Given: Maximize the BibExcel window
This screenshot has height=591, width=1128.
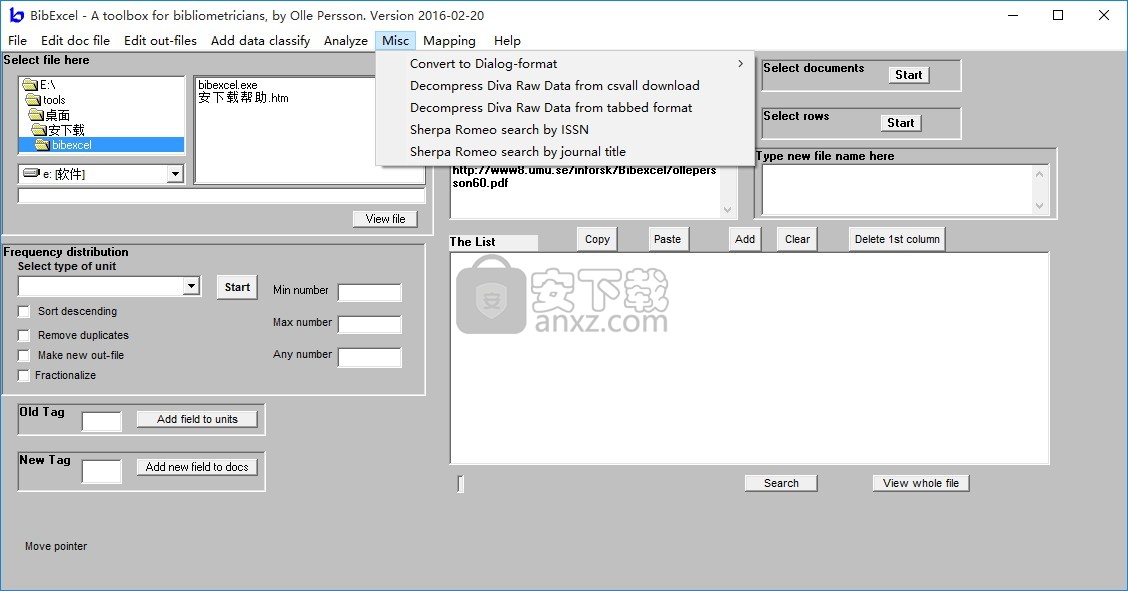Looking at the screenshot, I should (1058, 15).
